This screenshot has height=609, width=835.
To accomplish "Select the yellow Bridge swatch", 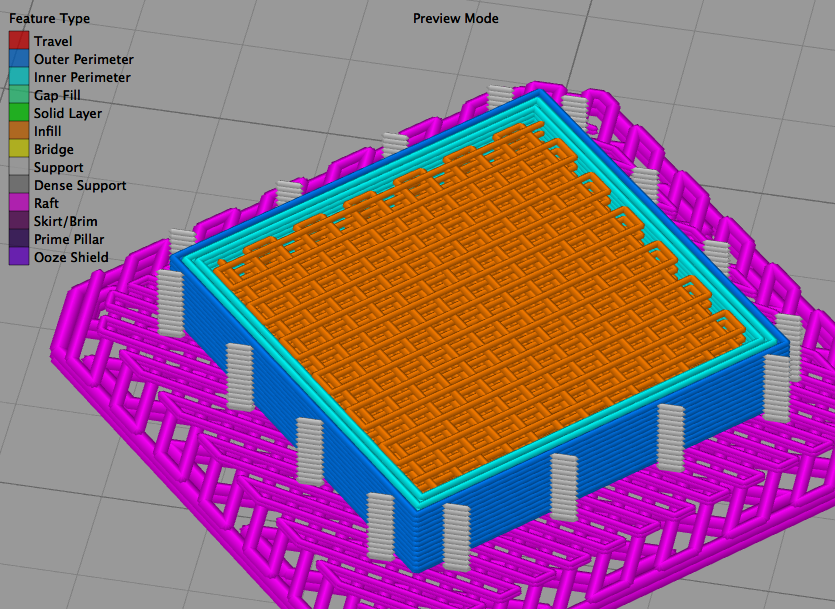I will (19, 149).
